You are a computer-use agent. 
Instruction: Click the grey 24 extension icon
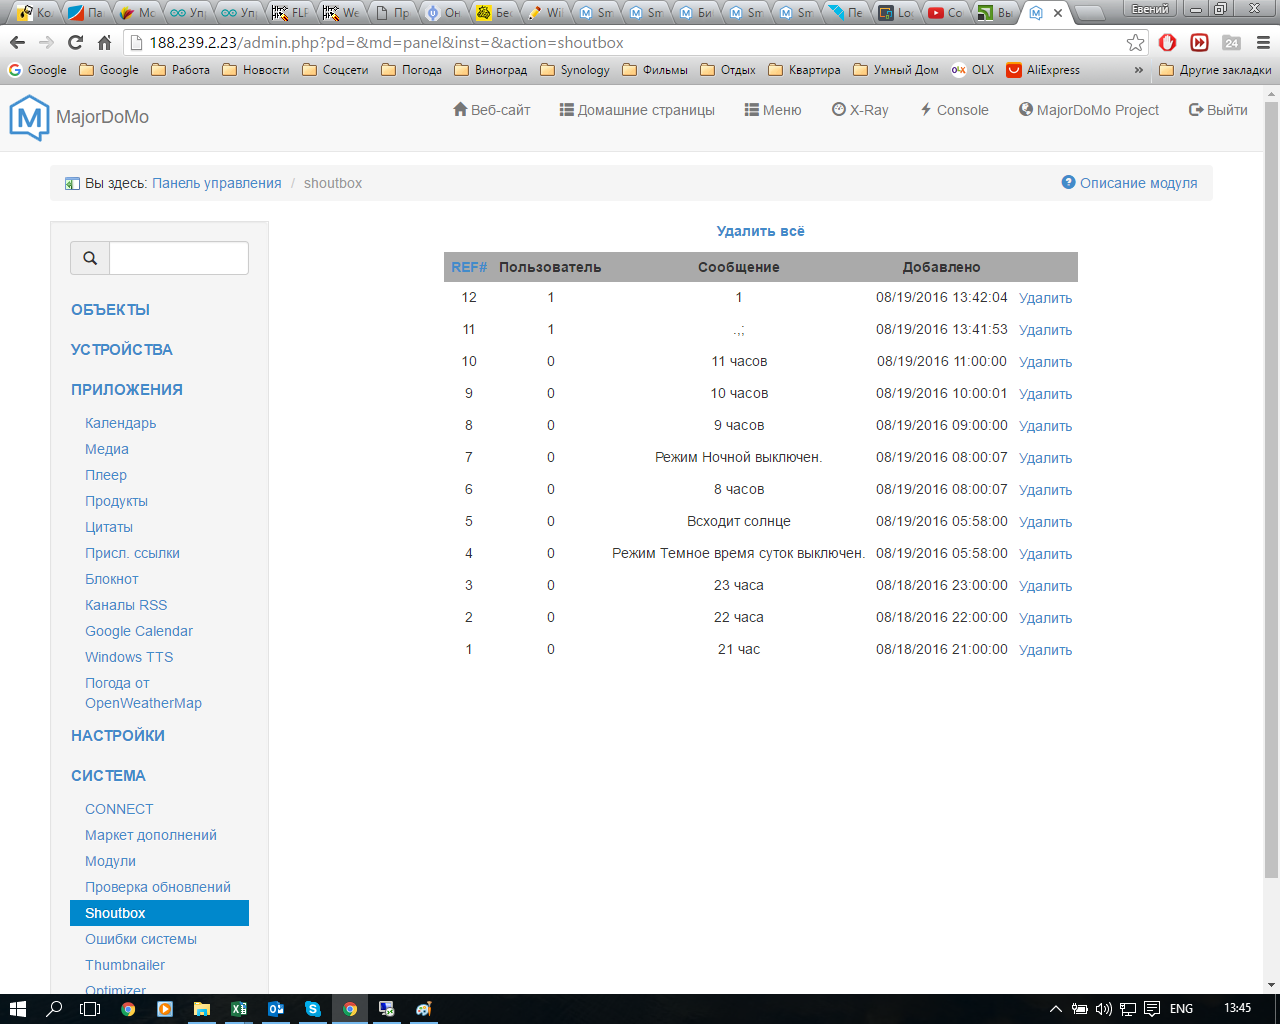tap(1231, 43)
